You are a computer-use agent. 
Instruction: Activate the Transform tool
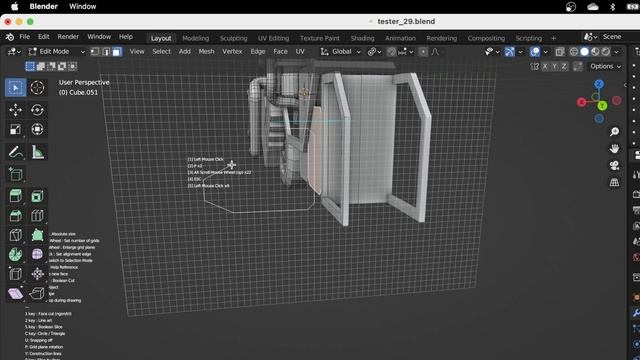(x=37, y=129)
